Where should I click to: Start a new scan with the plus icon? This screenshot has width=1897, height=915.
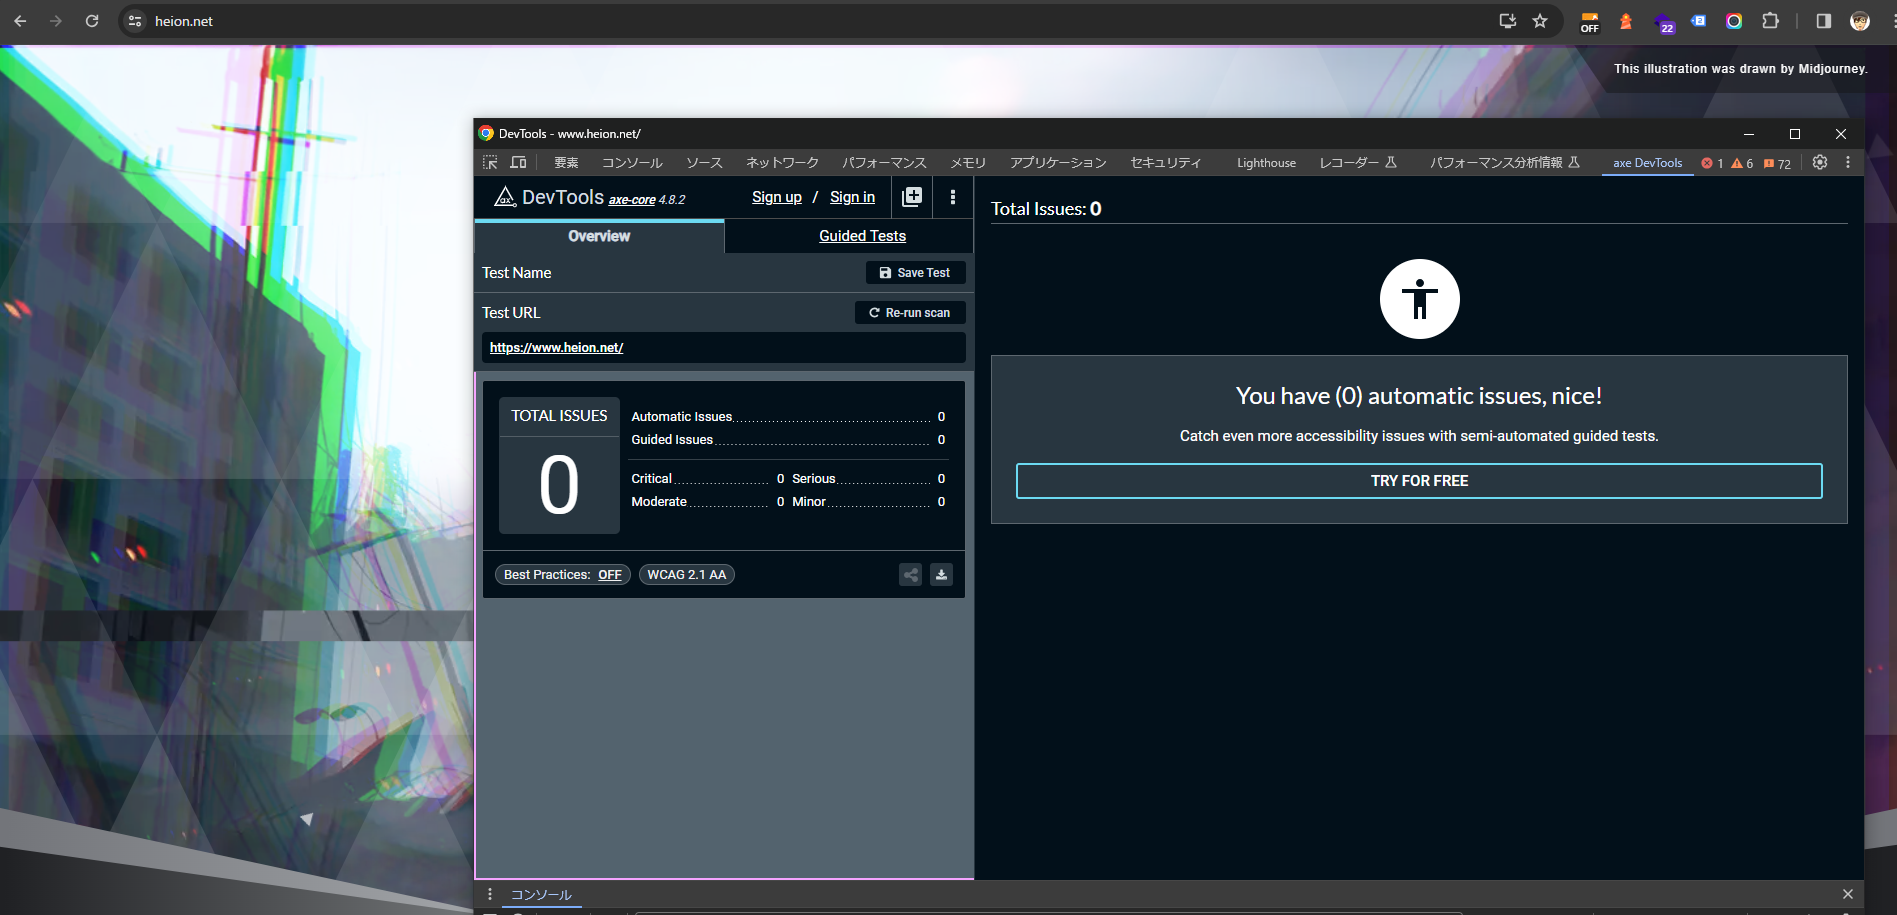[912, 197]
